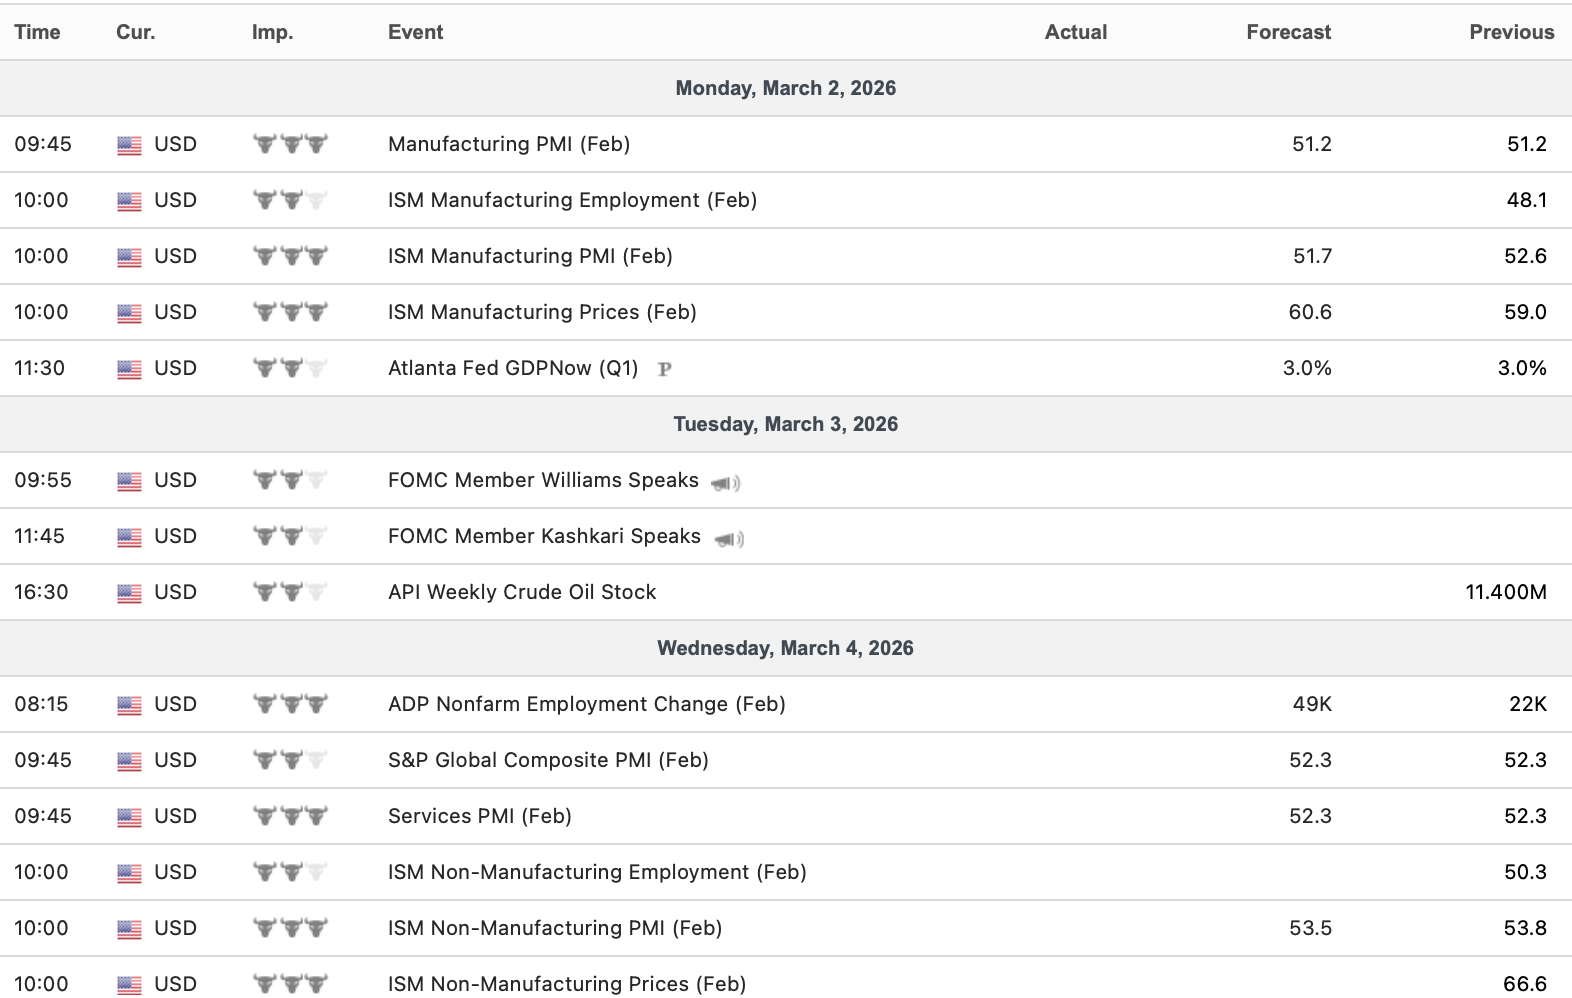
Task: Open ISM Manufacturing PMI (Feb) event
Action: pos(530,256)
